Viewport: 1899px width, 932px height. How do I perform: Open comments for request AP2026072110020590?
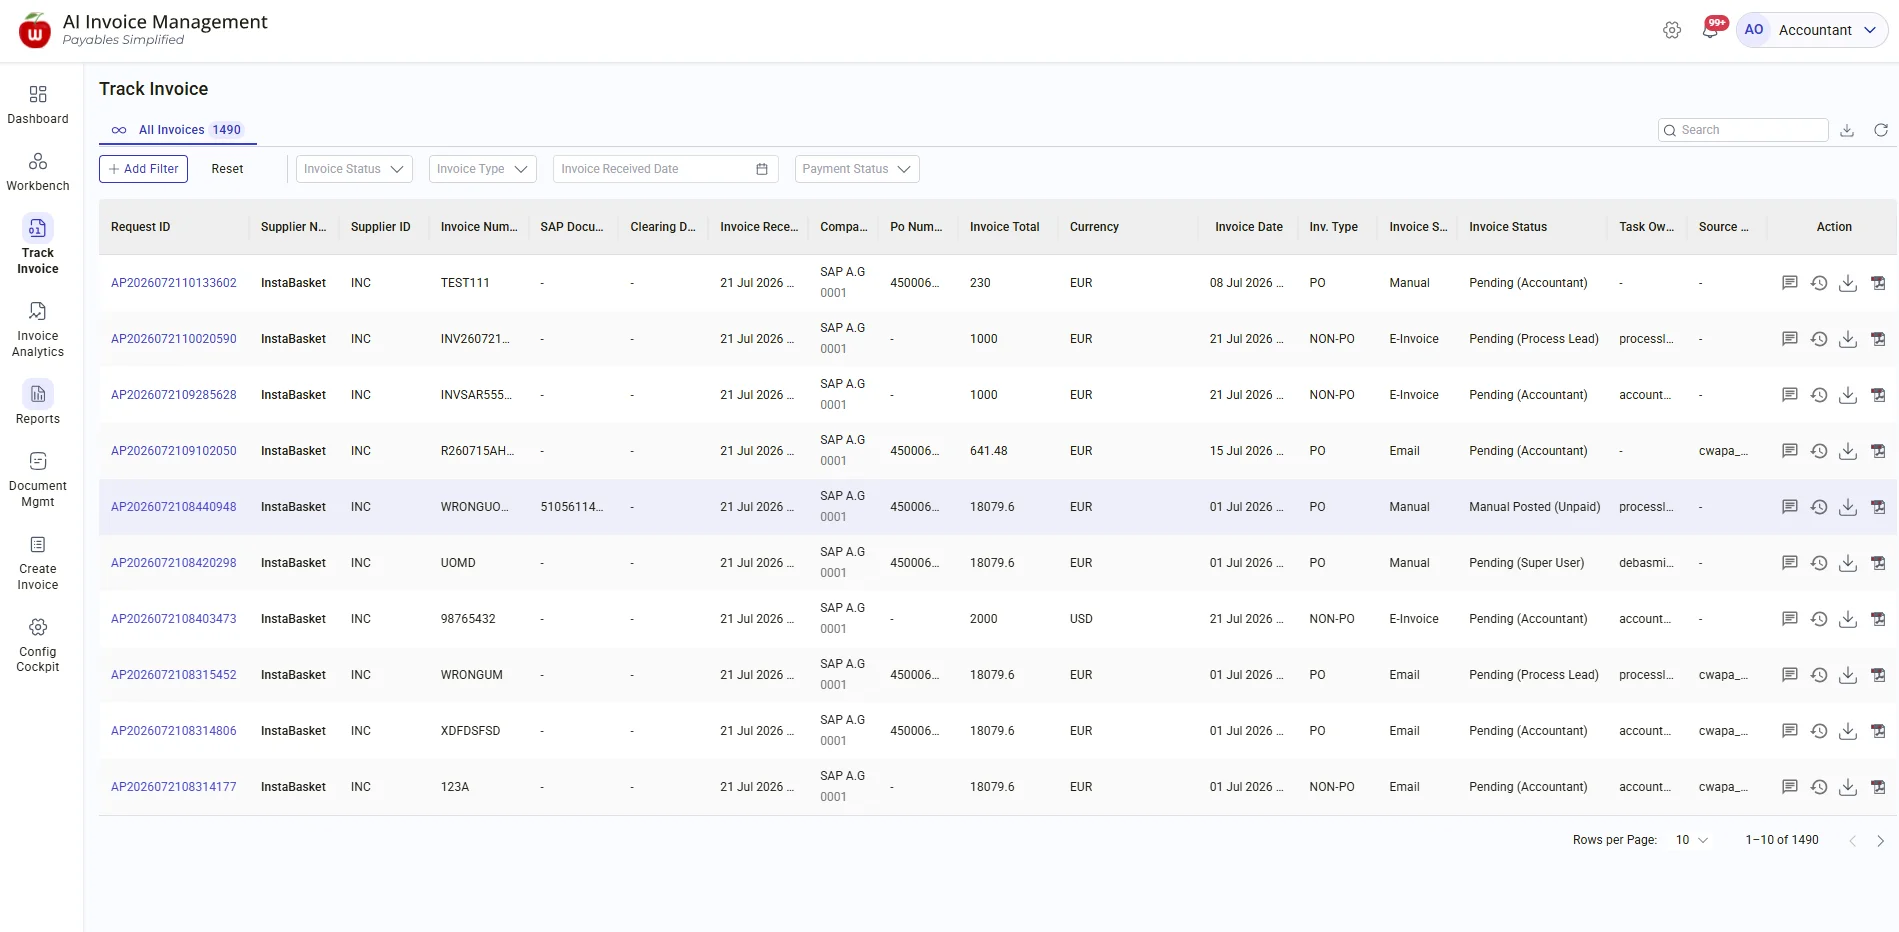coord(1790,339)
